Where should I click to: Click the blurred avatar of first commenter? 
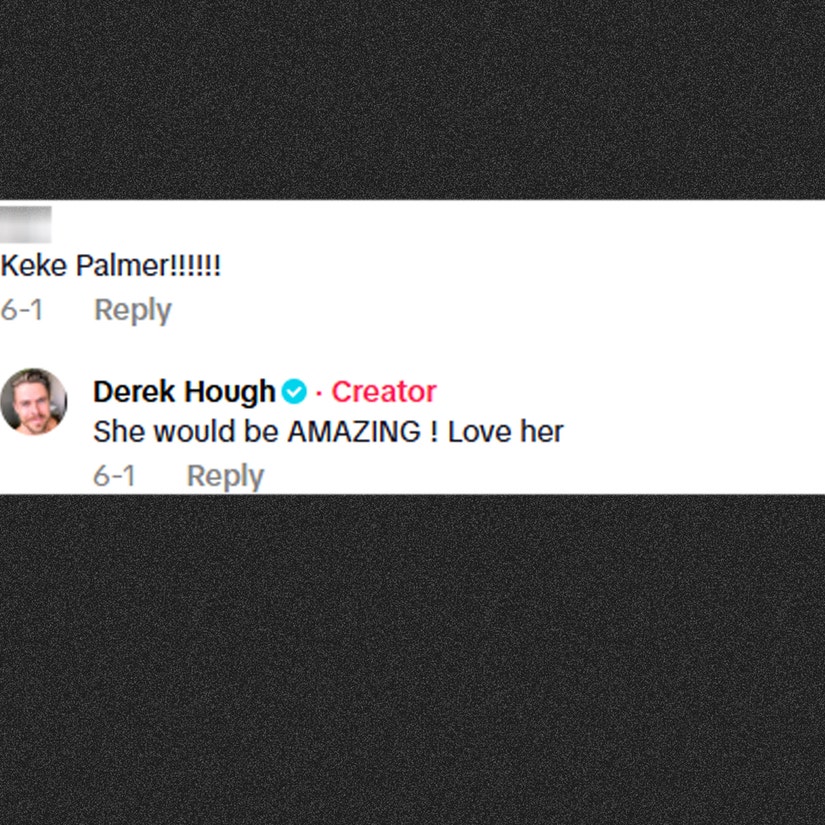(25, 225)
